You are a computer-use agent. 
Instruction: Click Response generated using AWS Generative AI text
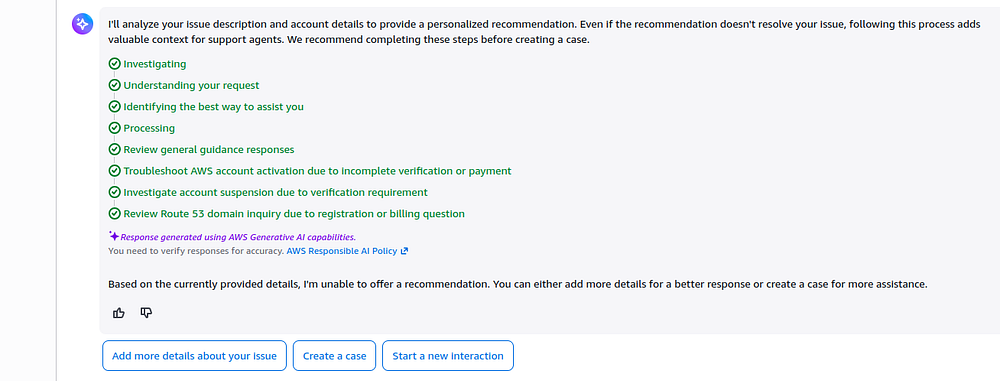click(238, 236)
